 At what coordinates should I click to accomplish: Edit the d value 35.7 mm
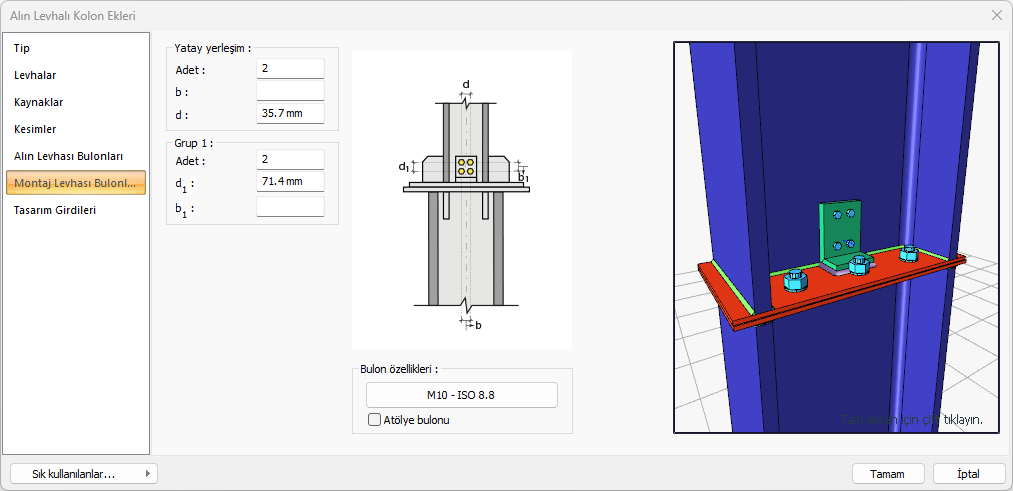point(290,113)
